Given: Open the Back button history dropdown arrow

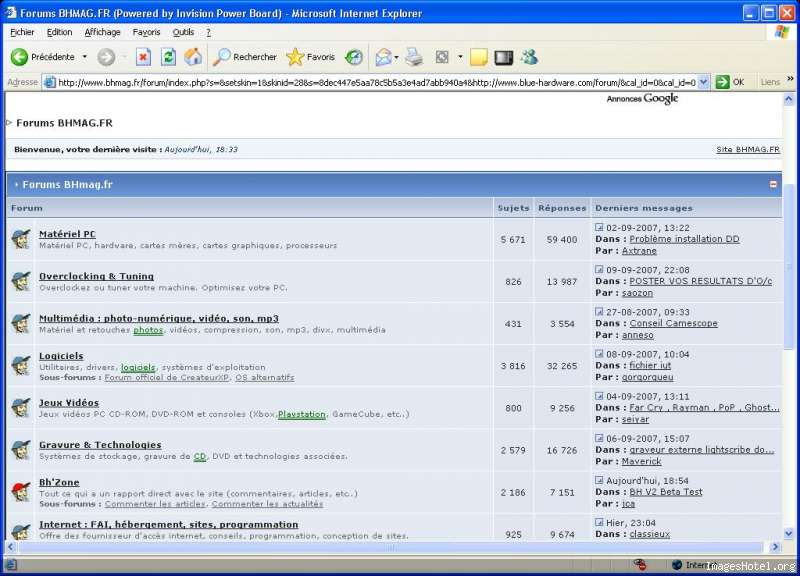Looking at the screenshot, I should (x=85, y=57).
